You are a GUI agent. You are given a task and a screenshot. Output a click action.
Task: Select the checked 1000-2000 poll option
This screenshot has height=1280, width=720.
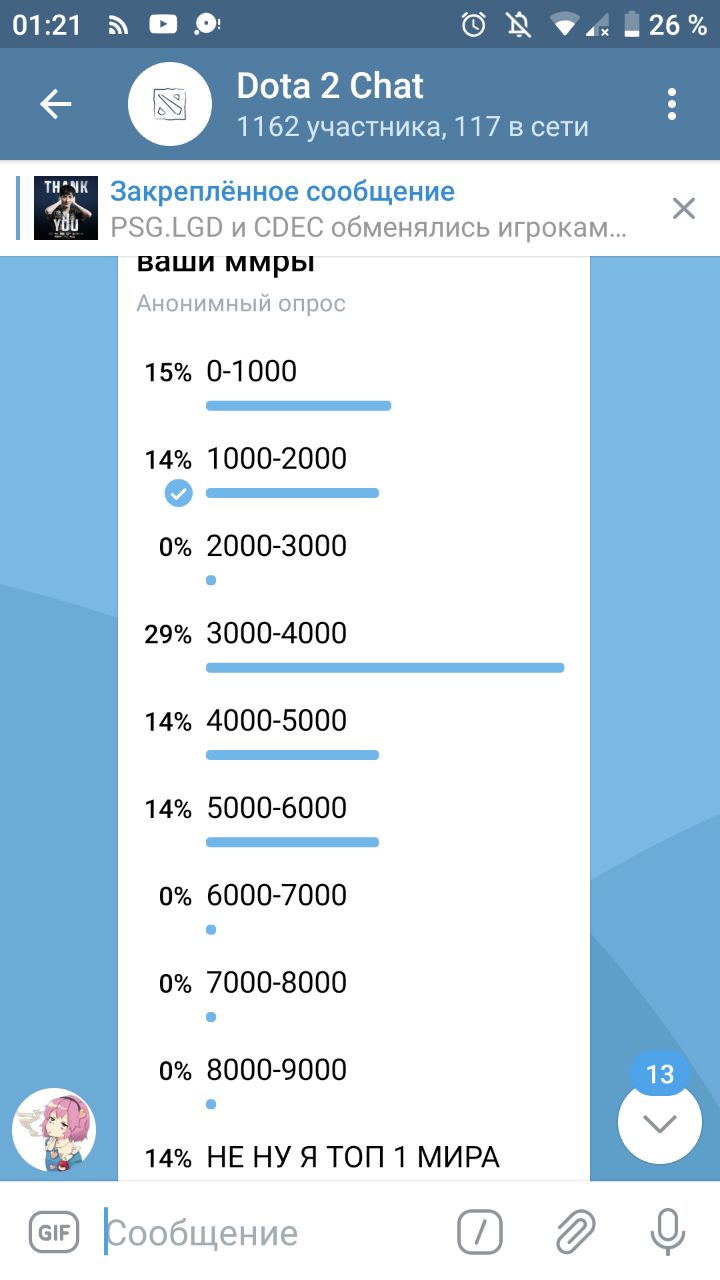pos(277,460)
